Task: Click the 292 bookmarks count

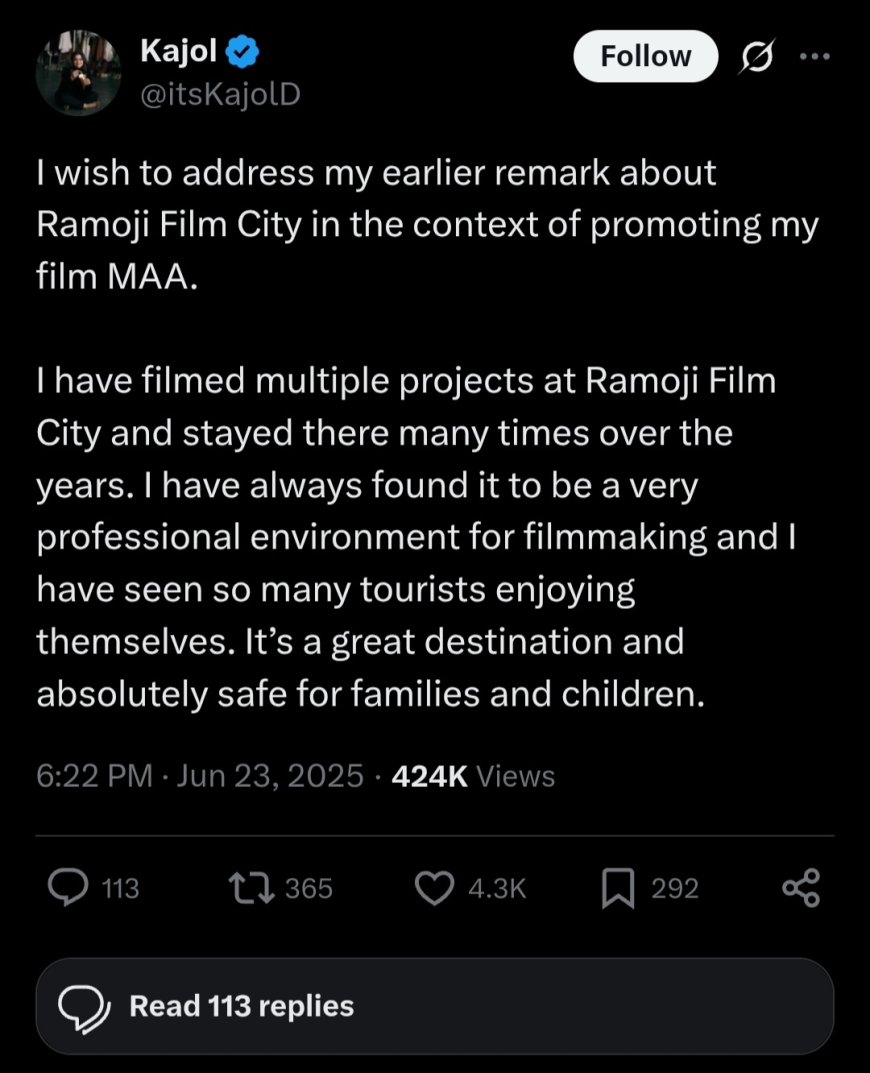Action: coord(675,888)
